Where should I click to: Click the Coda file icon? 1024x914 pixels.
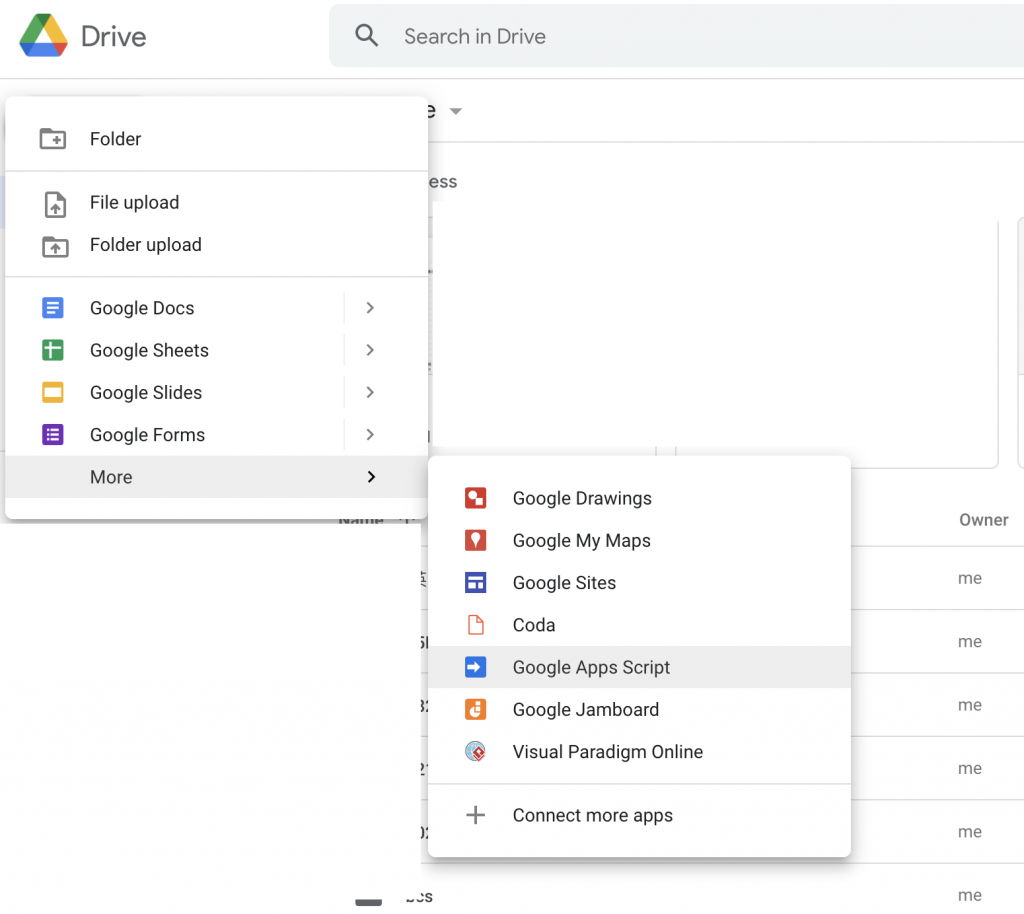pos(475,625)
